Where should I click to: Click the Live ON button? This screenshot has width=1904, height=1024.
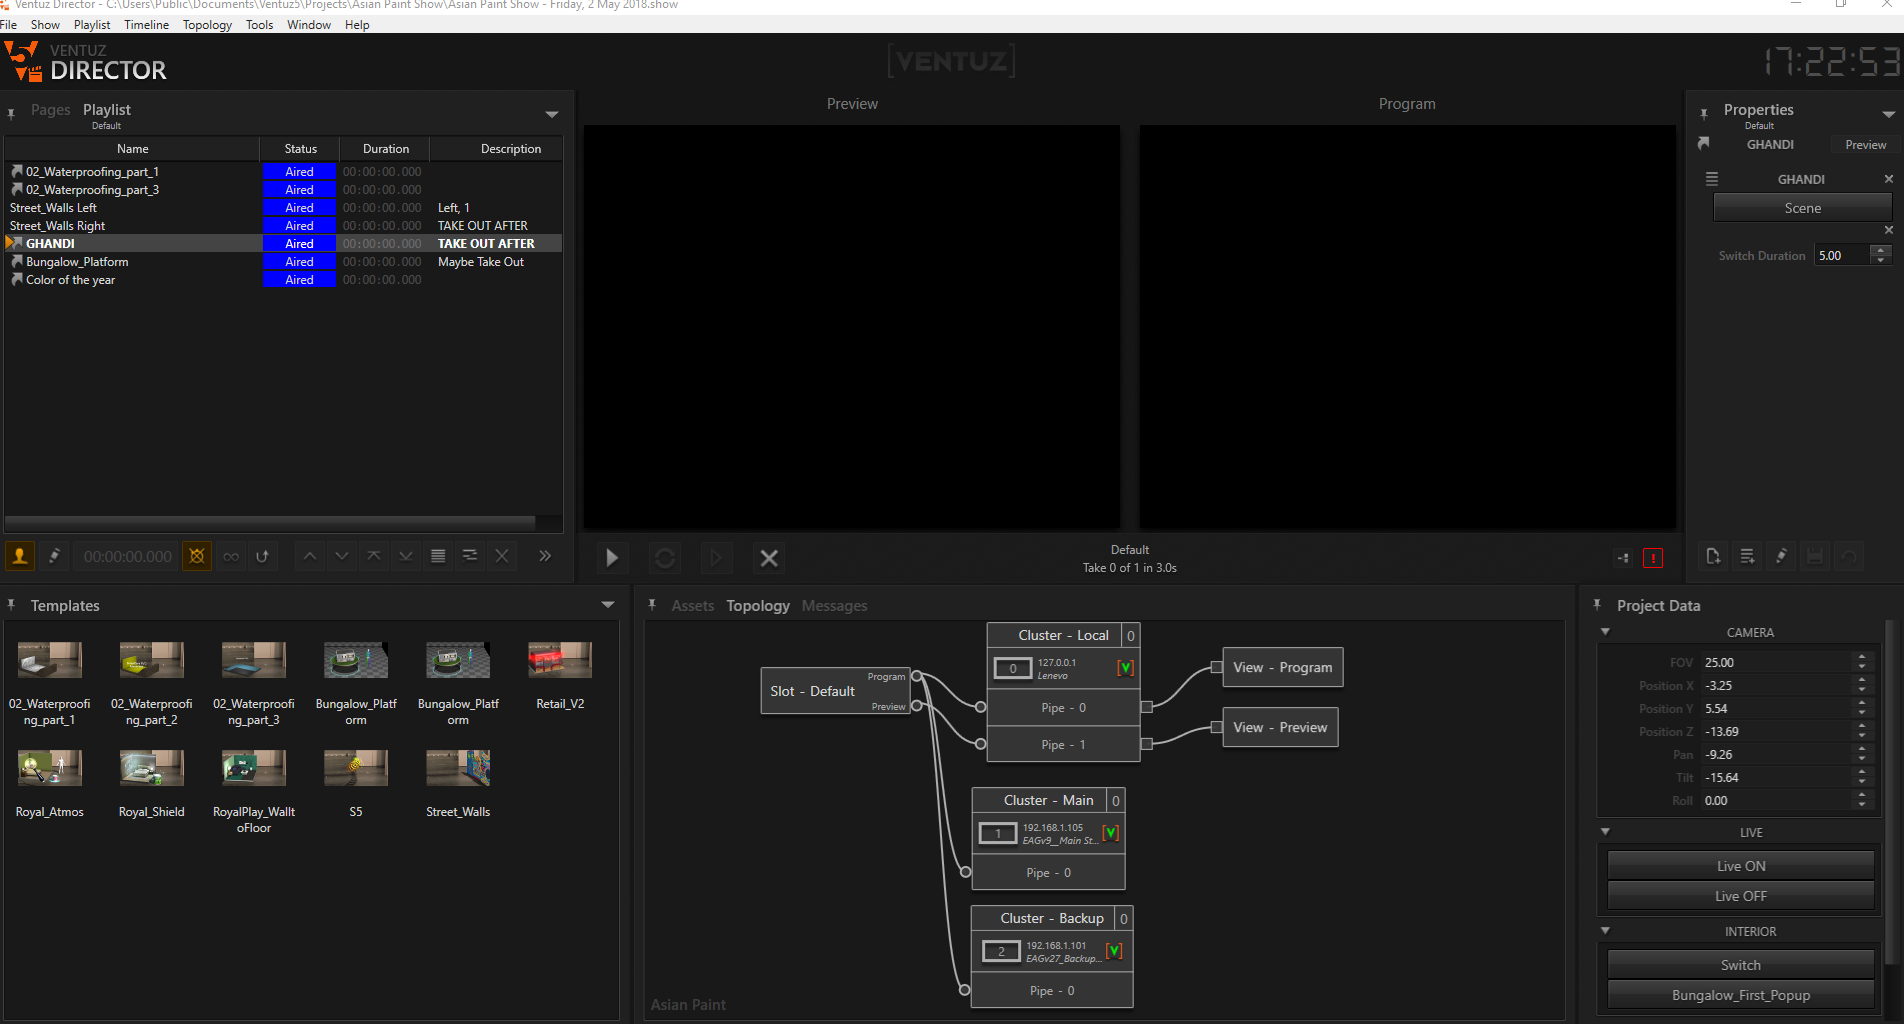click(x=1740, y=866)
